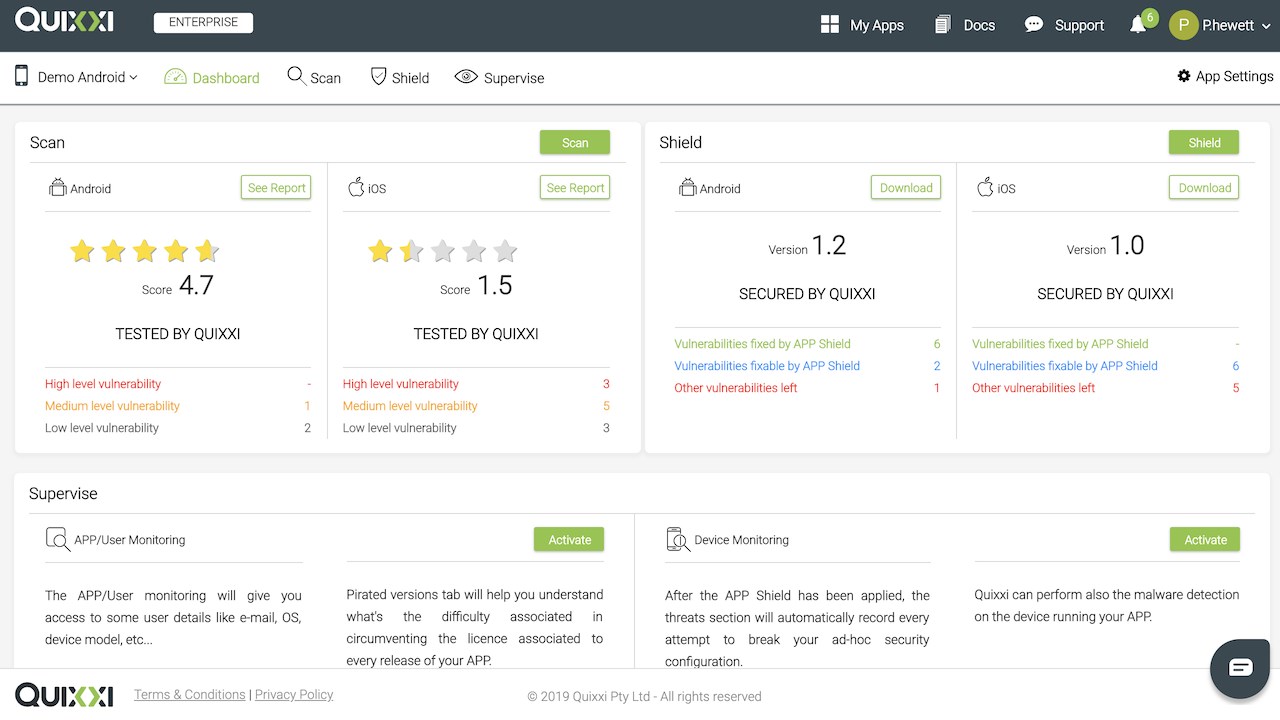
Task: Click the Support chat bubble icon
Action: [x=1034, y=24]
